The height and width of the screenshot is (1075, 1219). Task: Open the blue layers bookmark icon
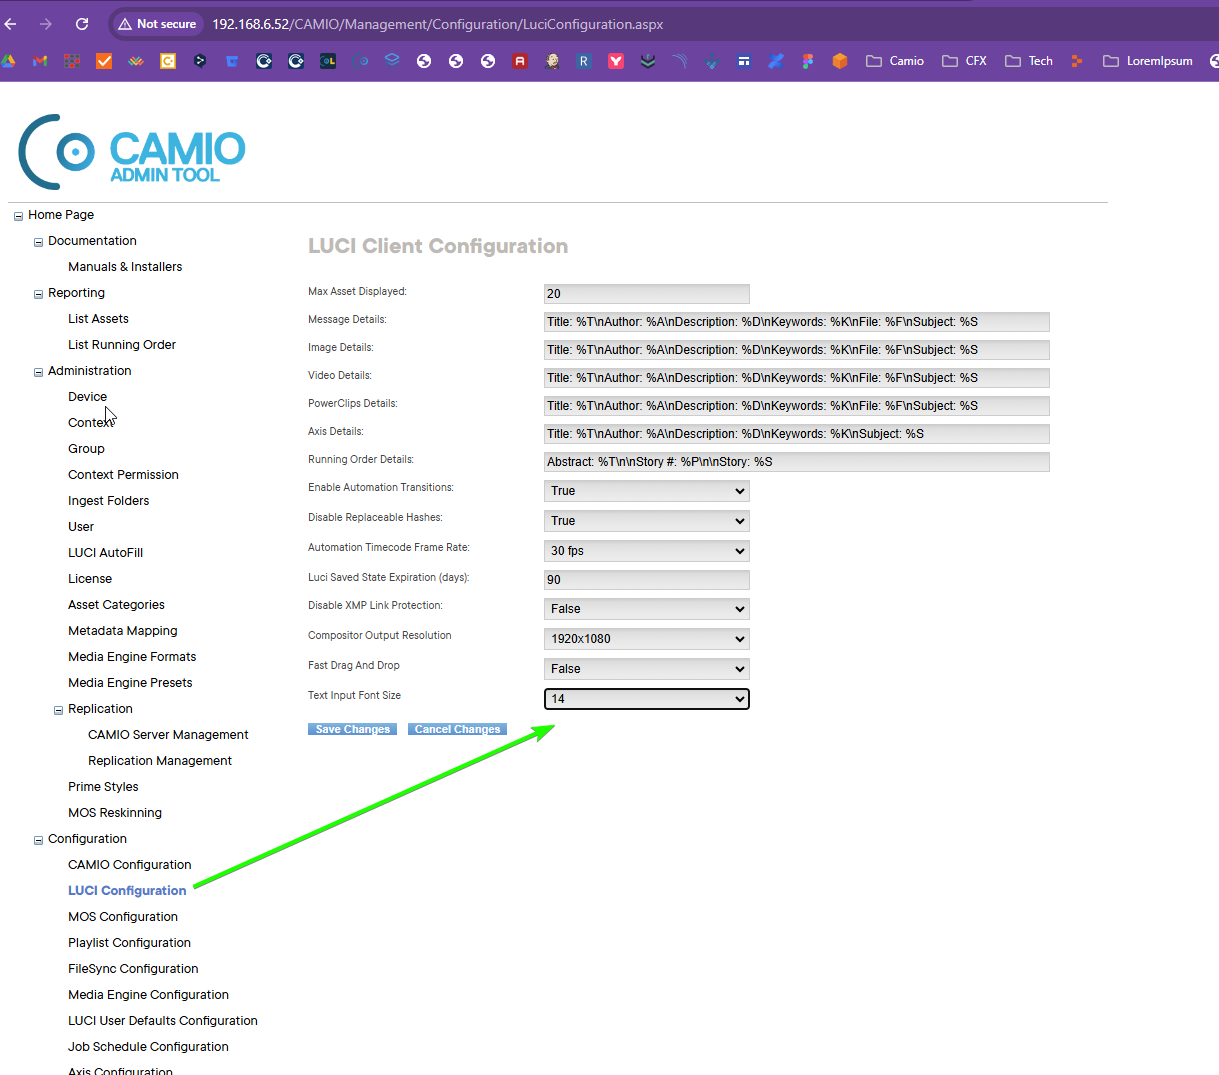click(392, 61)
